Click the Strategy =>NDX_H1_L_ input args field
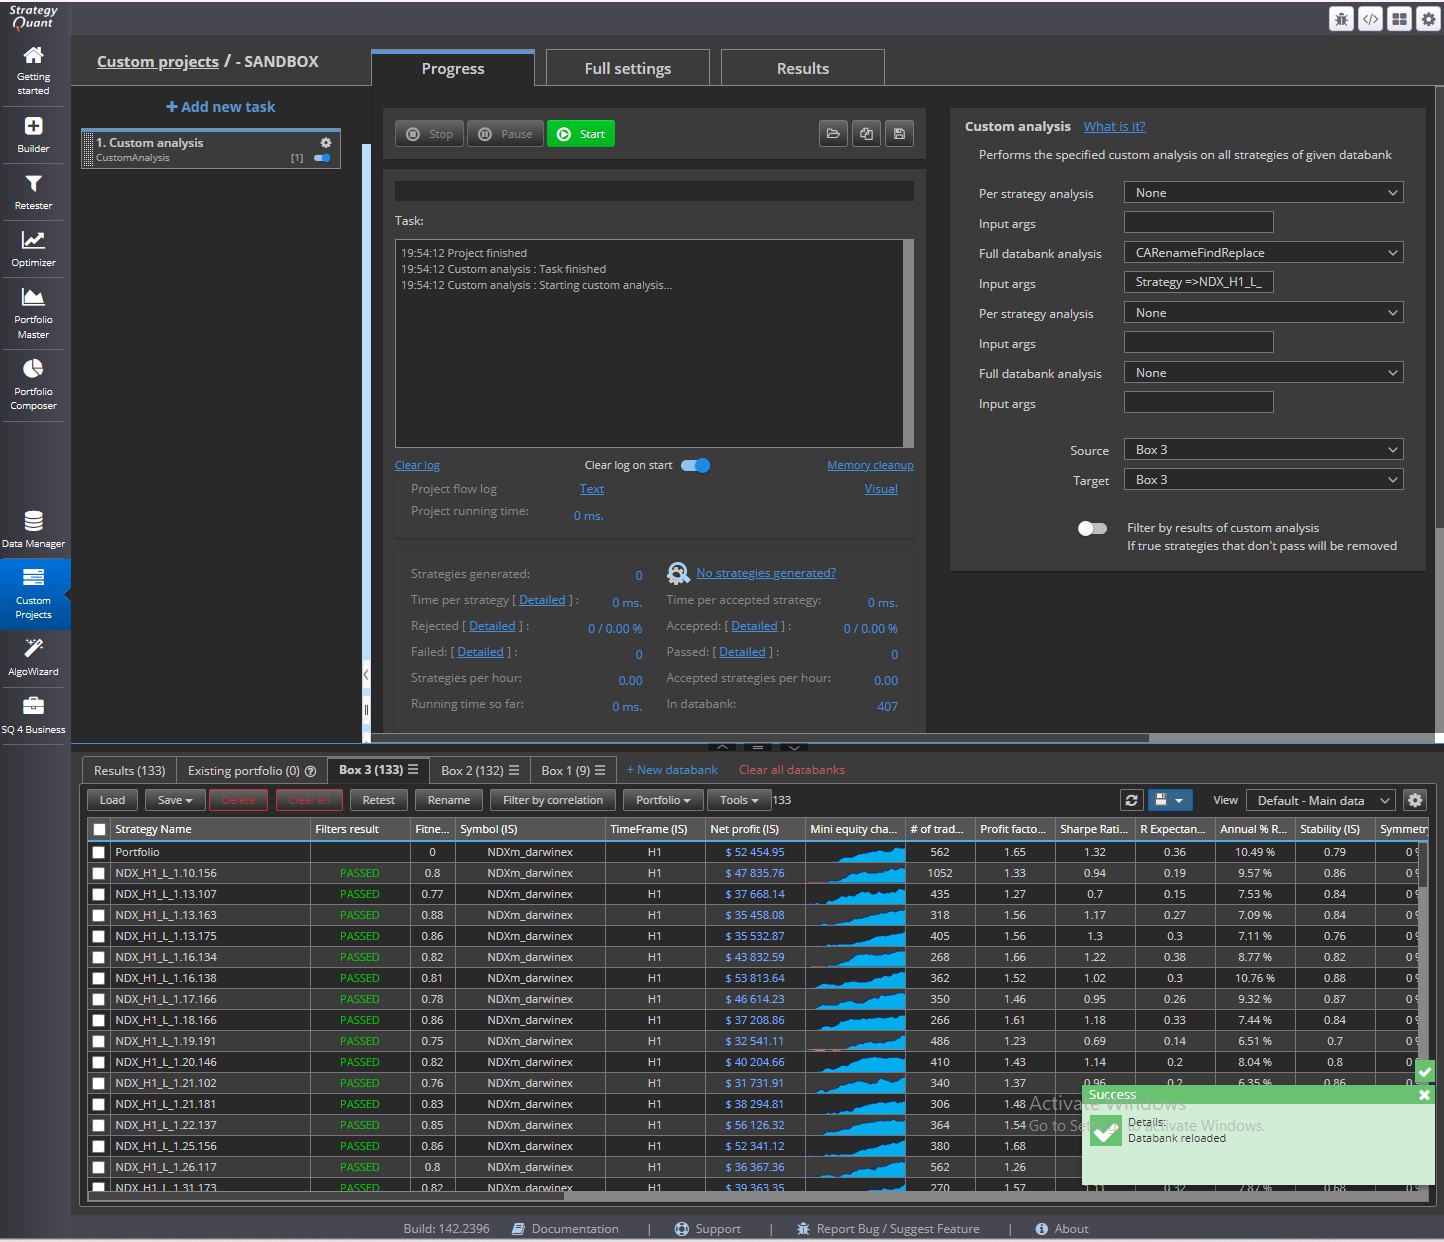Viewport: 1444px width, 1242px height. point(1198,282)
